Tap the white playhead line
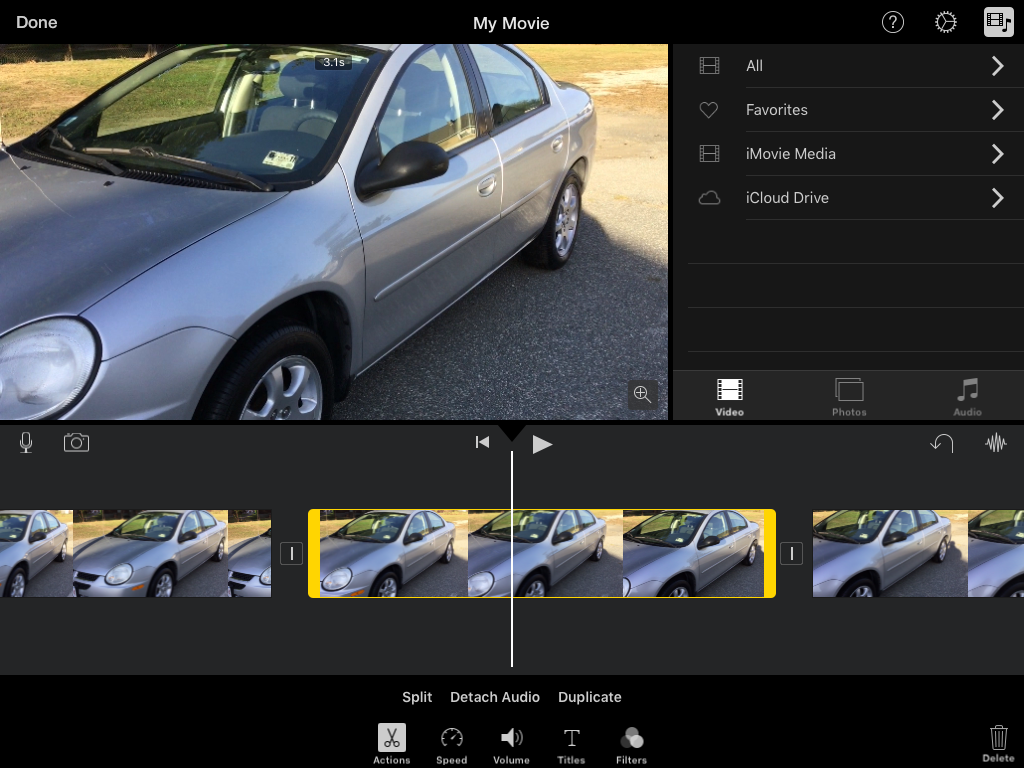 [x=512, y=558]
